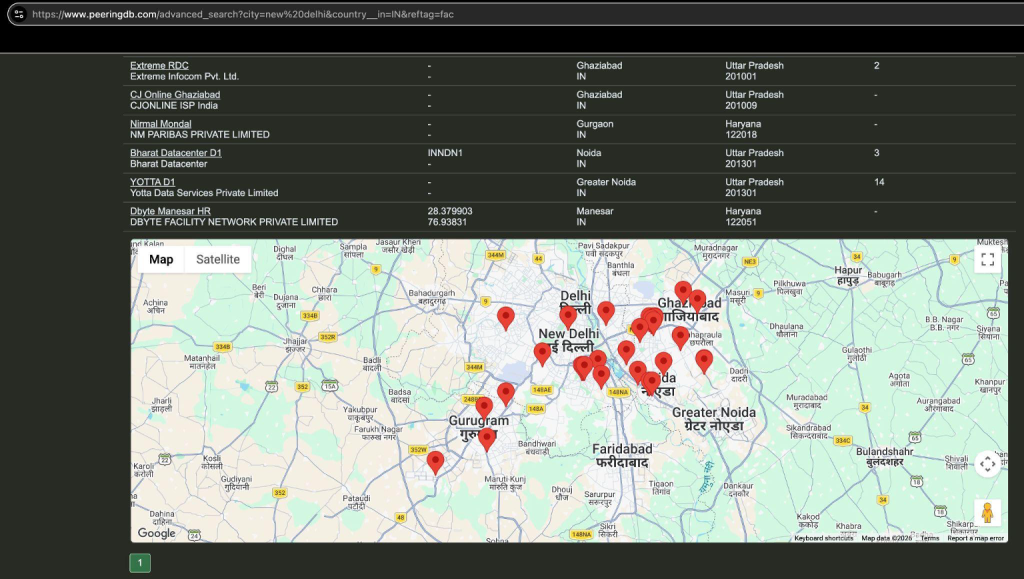The width and height of the screenshot is (1024, 579).
Task: Select the map pin west of Delhi label
Action: coord(505,319)
